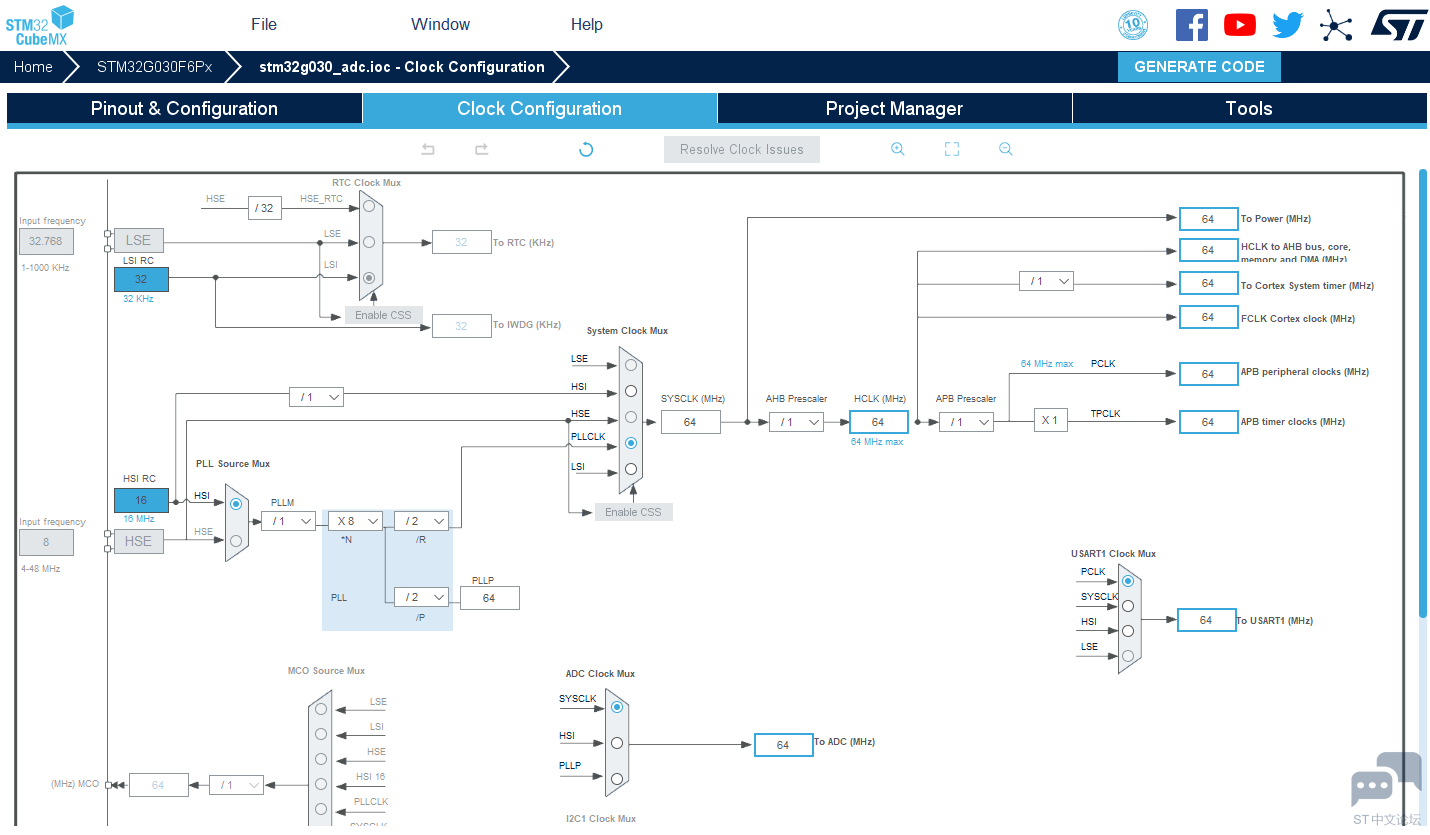Select HSI in the PLL Source Mux
The height and width of the screenshot is (835, 1430).
click(x=236, y=504)
